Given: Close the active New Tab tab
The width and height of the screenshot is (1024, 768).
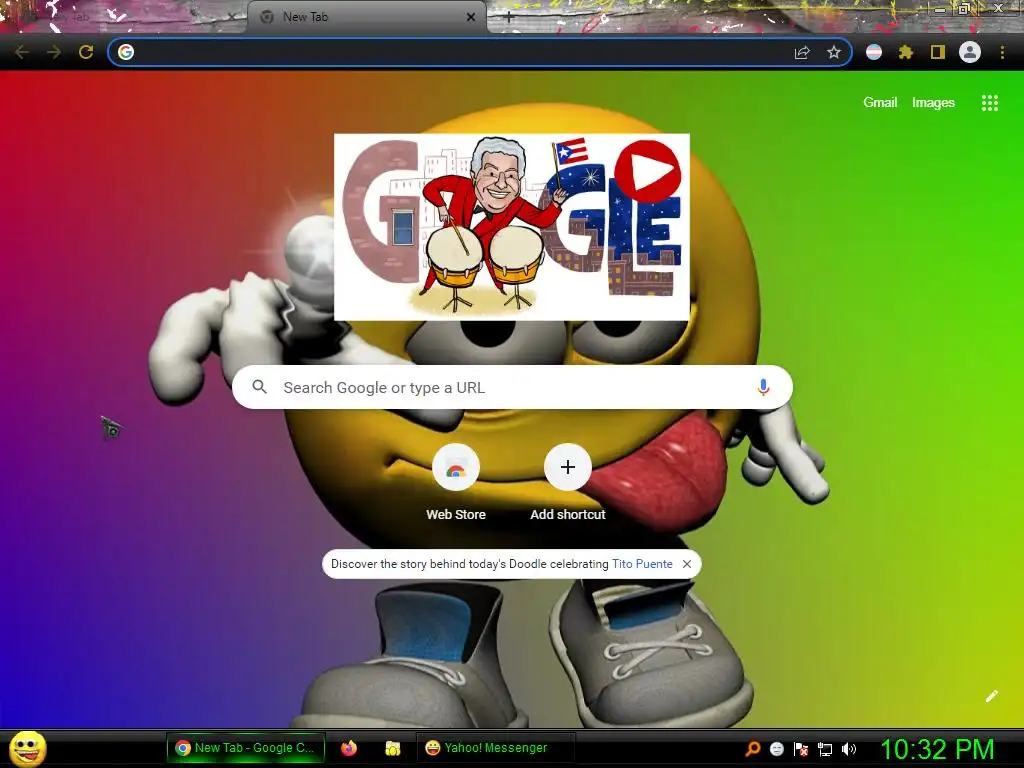Looking at the screenshot, I should (x=471, y=18).
